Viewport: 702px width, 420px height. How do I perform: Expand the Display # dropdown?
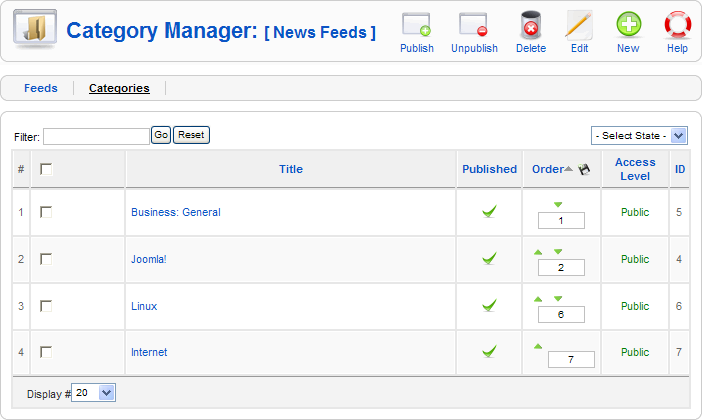point(95,393)
